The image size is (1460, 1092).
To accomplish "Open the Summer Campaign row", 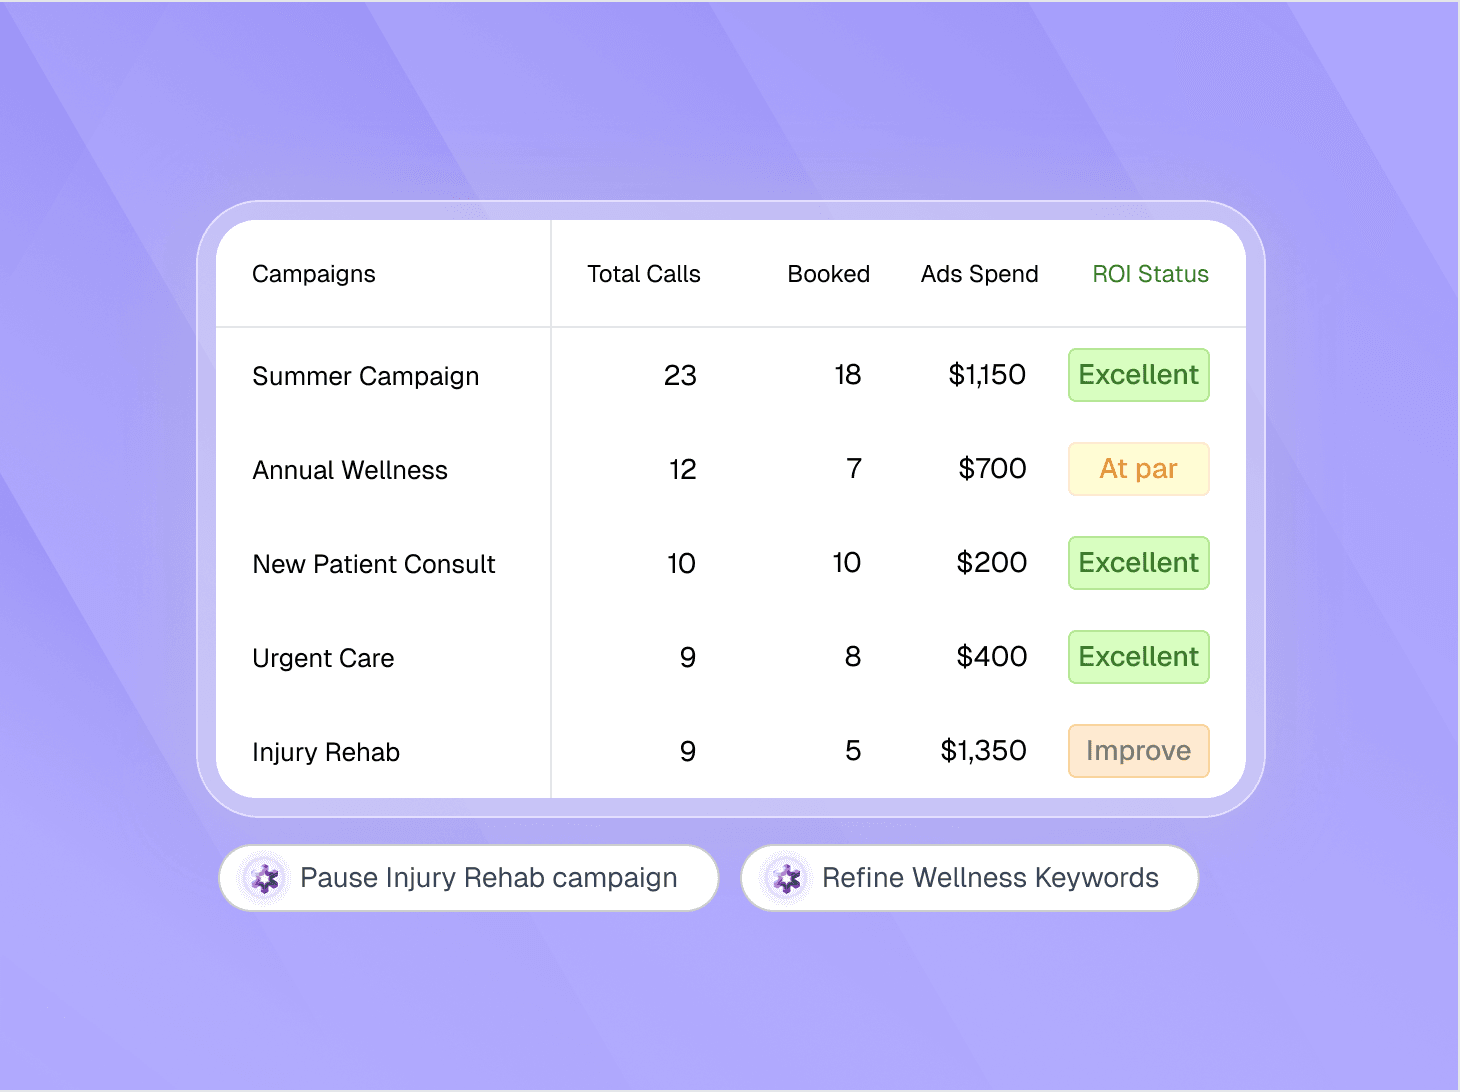I will [365, 376].
